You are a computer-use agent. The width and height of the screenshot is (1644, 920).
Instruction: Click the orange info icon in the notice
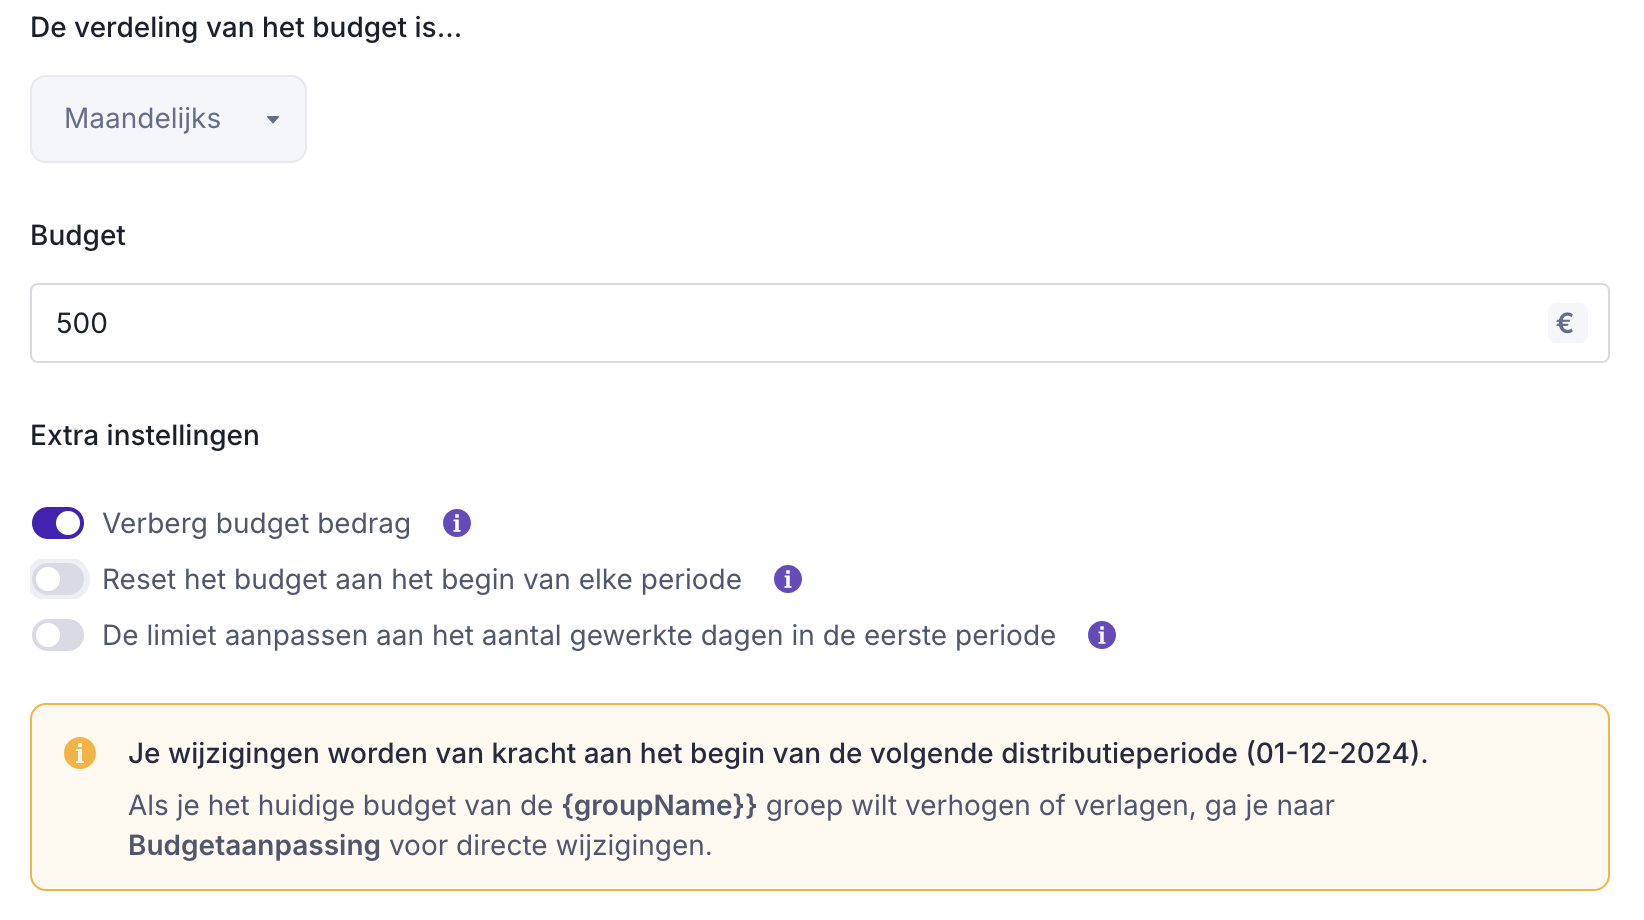80,753
